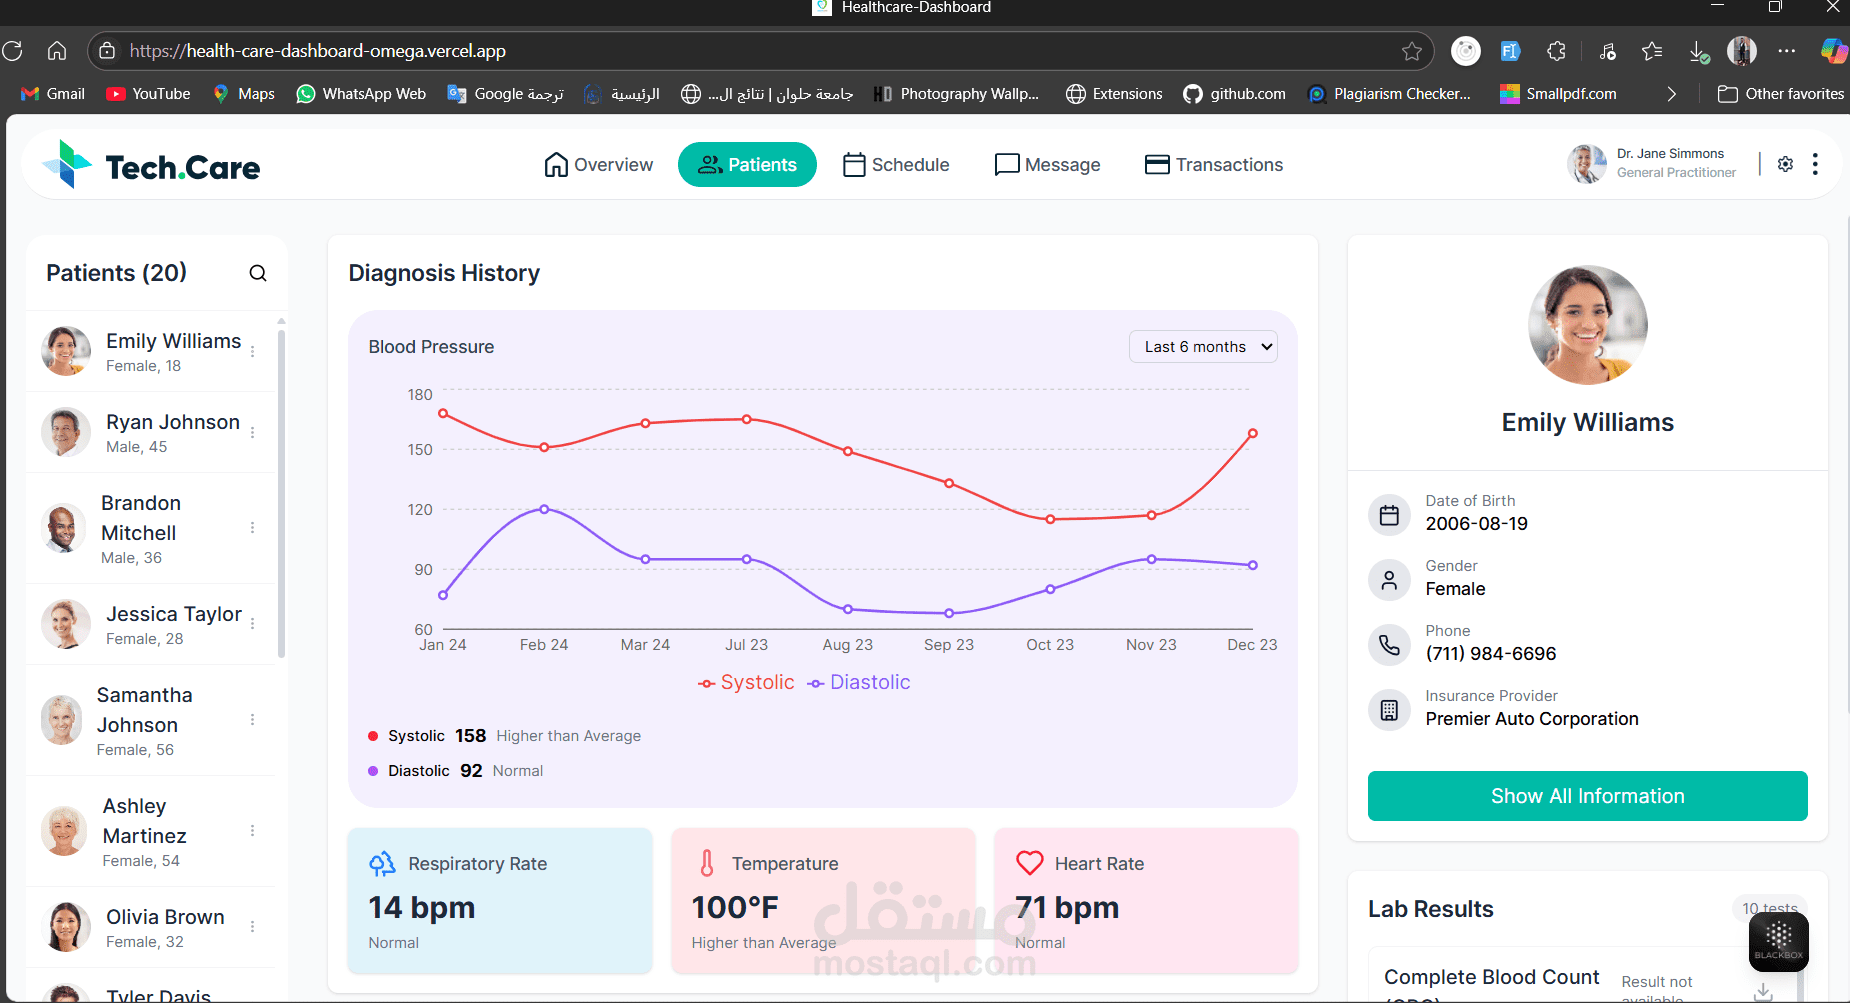The image size is (1850, 1003).
Task: Open the settings gear next to doctor profile
Action: [1786, 164]
